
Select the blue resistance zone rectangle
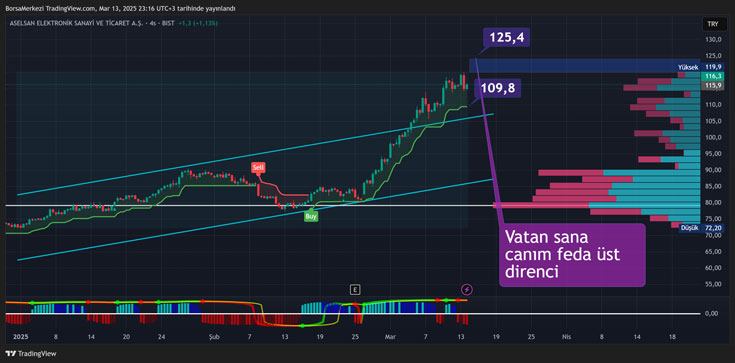click(584, 65)
